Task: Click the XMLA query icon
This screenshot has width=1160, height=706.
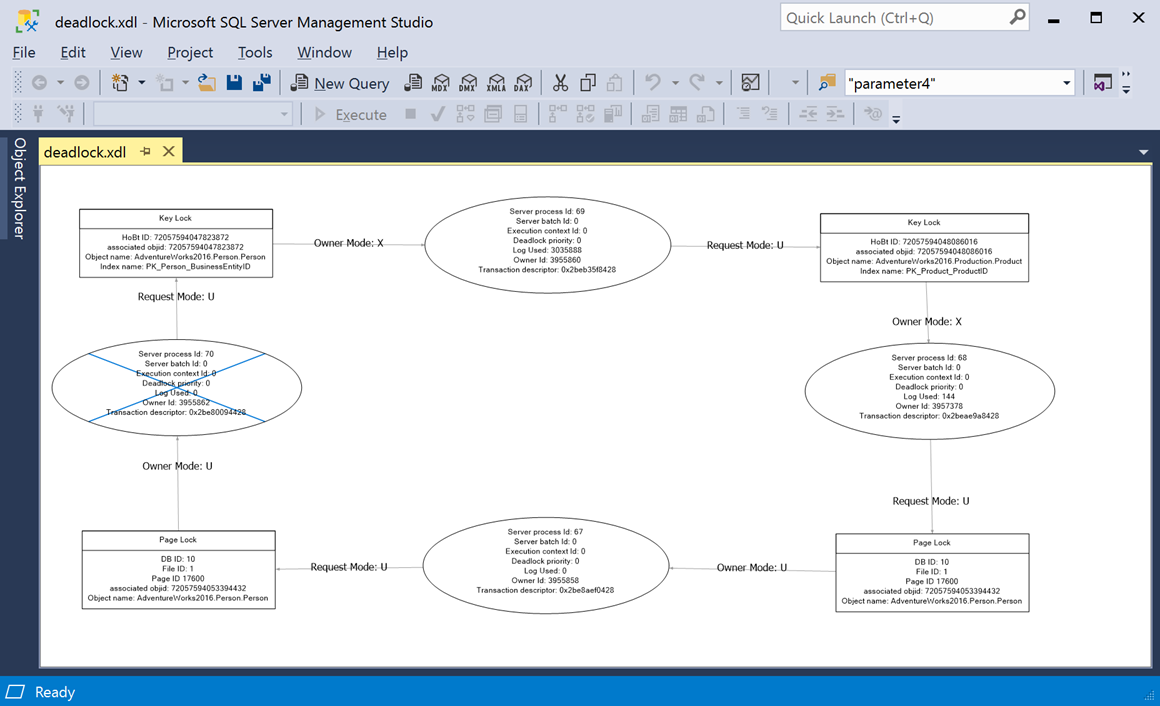Action: [x=496, y=83]
